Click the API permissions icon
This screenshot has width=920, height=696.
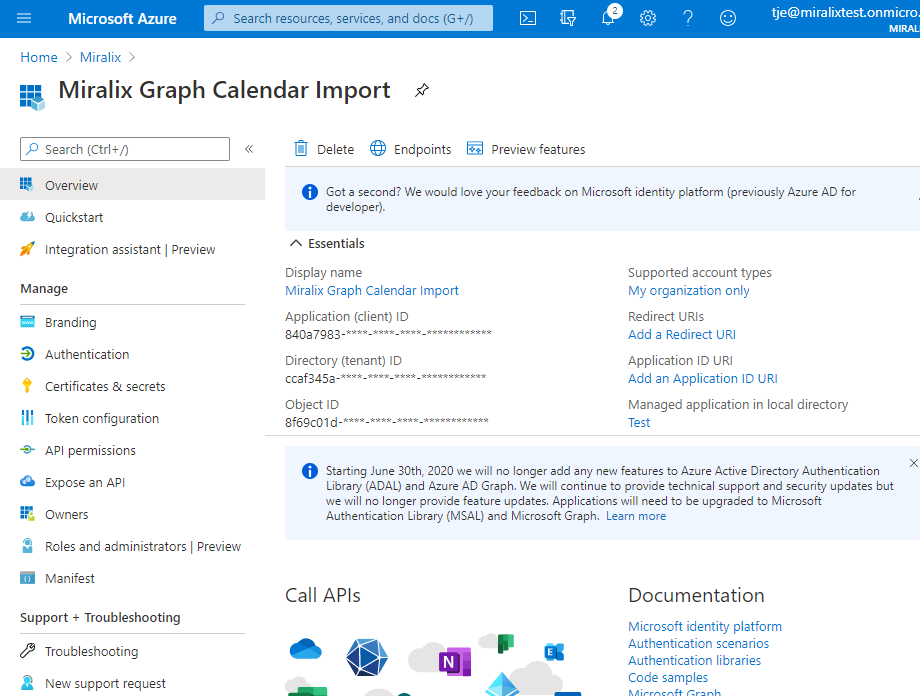click(28, 450)
